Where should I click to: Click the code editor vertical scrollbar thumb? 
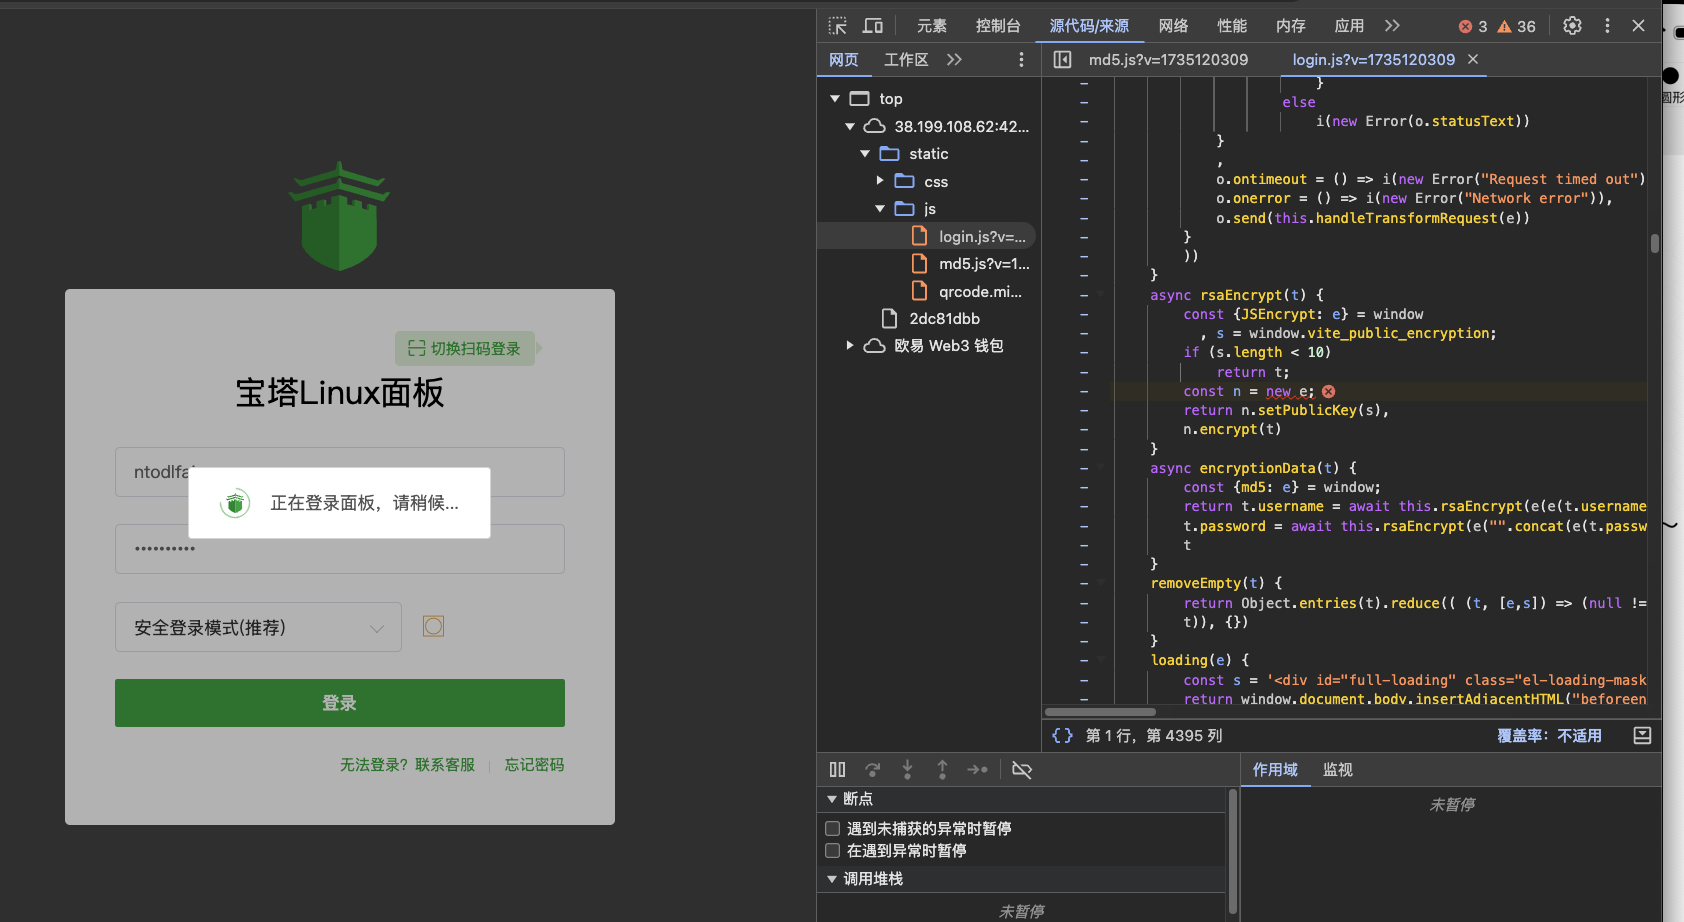click(1655, 243)
